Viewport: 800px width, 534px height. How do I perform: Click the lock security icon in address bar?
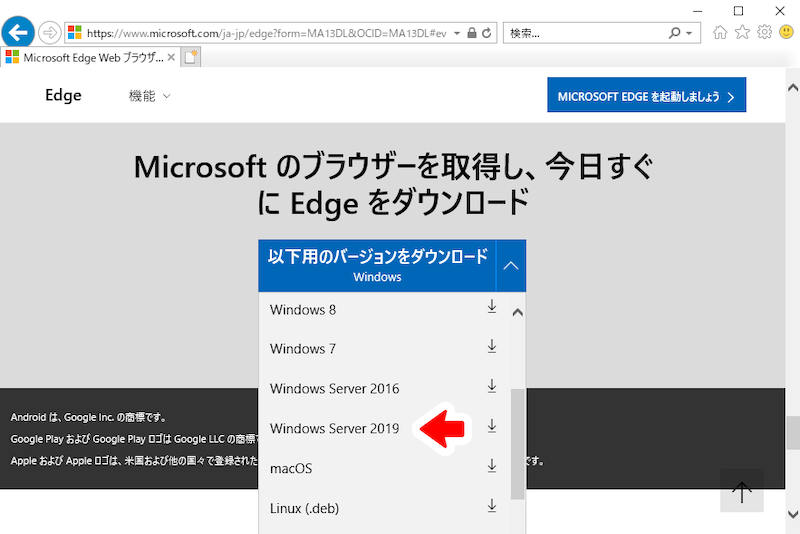tap(472, 33)
